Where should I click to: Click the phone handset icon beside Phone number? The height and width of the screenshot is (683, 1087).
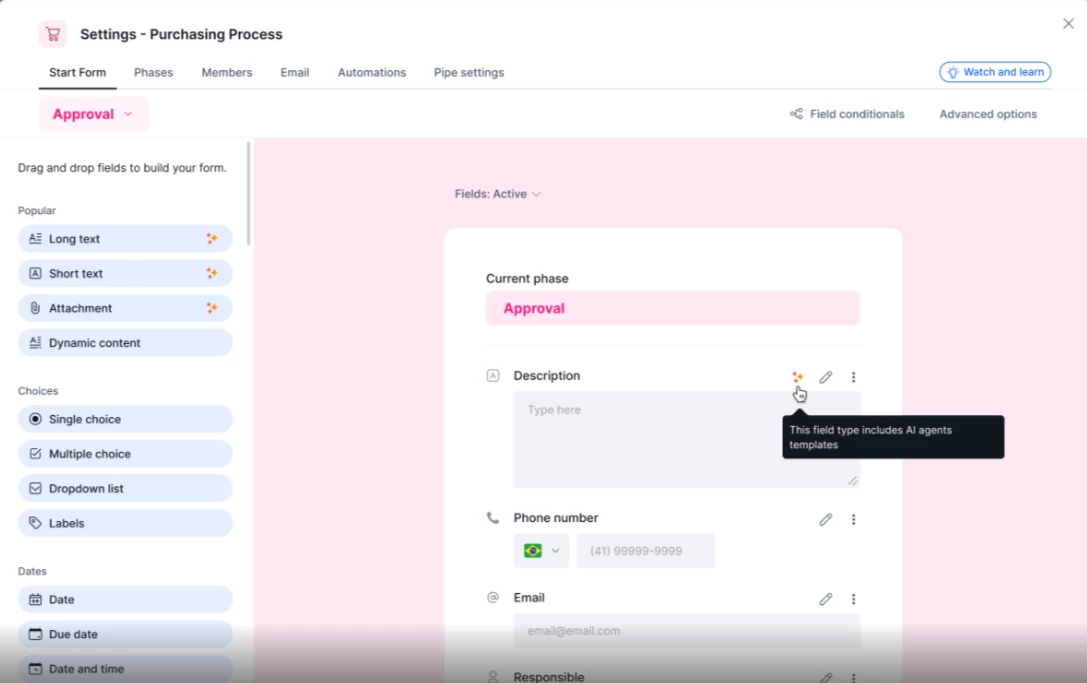coord(493,518)
